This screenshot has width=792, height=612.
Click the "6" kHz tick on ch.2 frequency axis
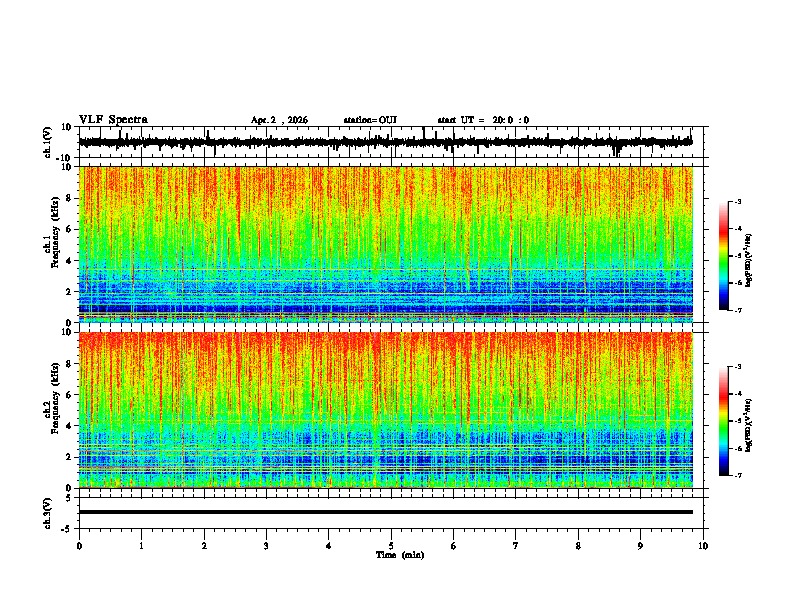(69, 395)
